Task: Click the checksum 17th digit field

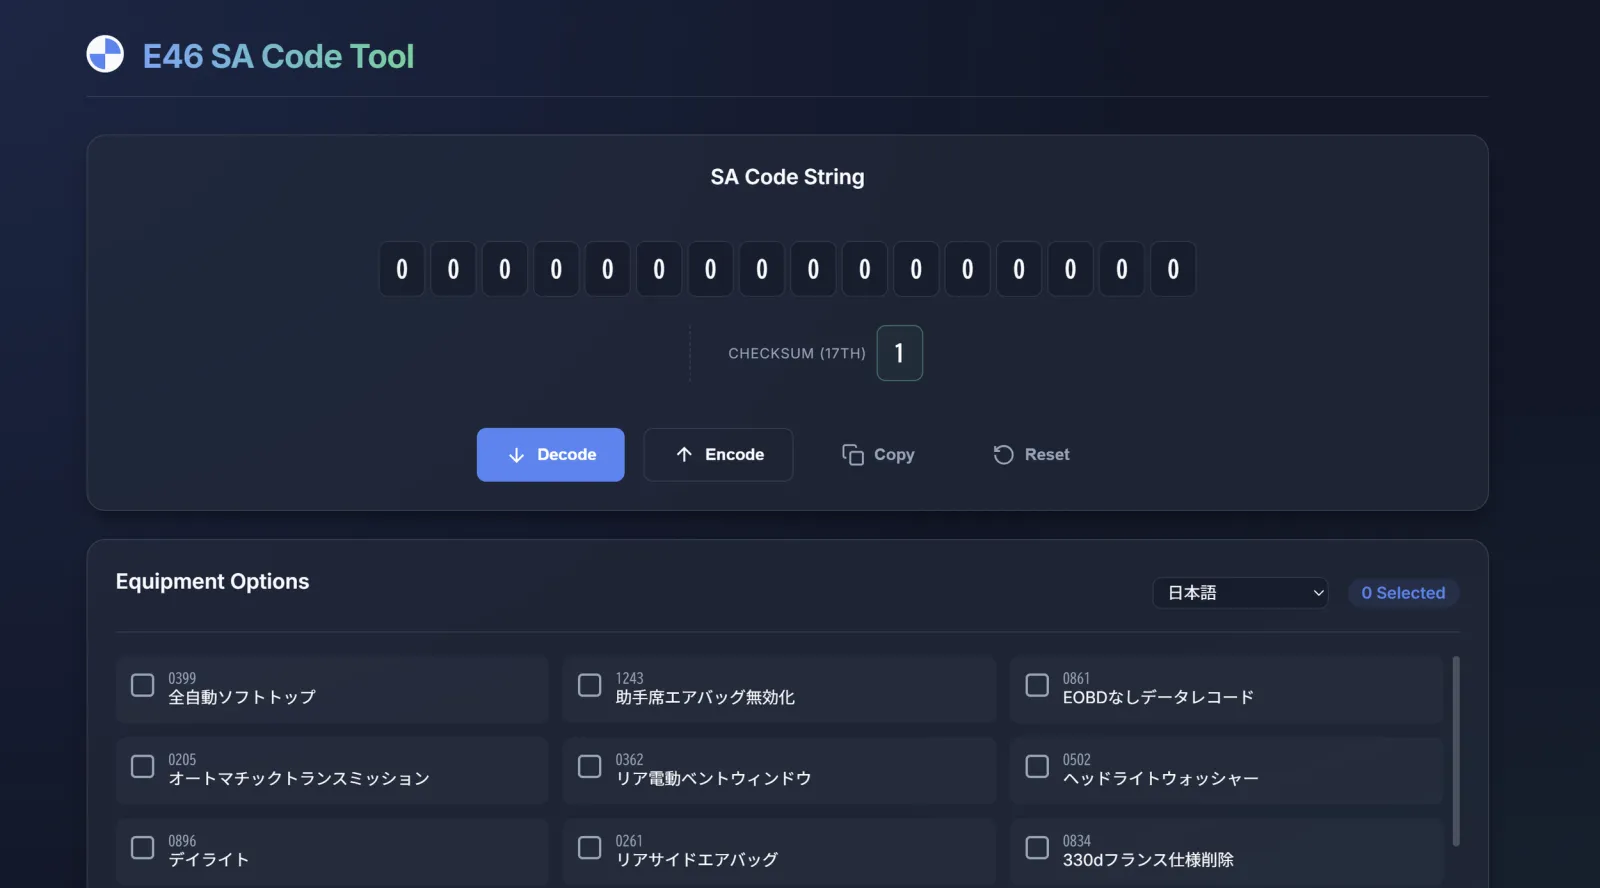Action: pos(899,353)
